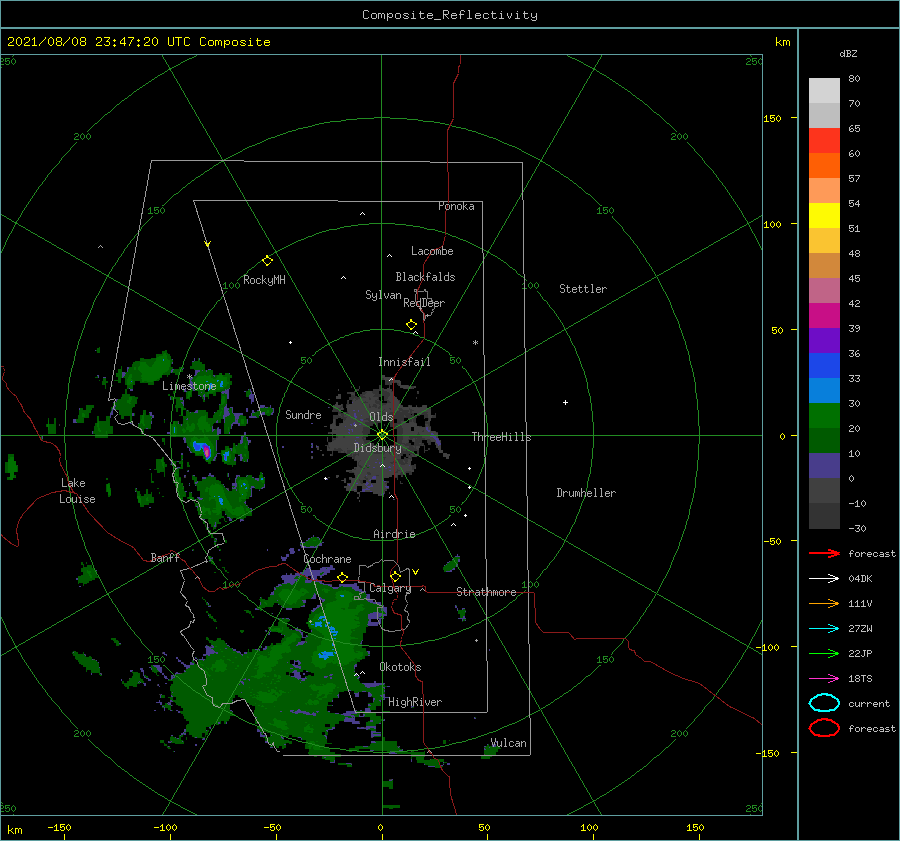Click the green 22JP arrow in legend
Viewport: 900px width, 841px height.
pyautogui.click(x=824, y=653)
